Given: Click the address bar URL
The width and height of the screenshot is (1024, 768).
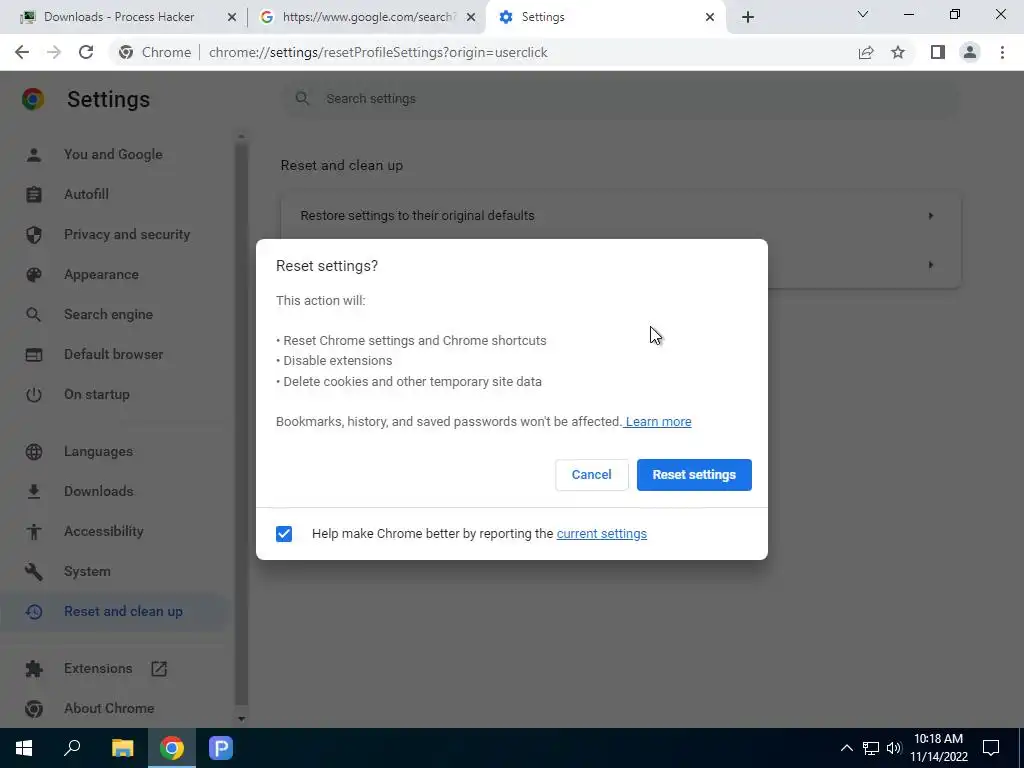Looking at the screenshot, I should 378,52.
